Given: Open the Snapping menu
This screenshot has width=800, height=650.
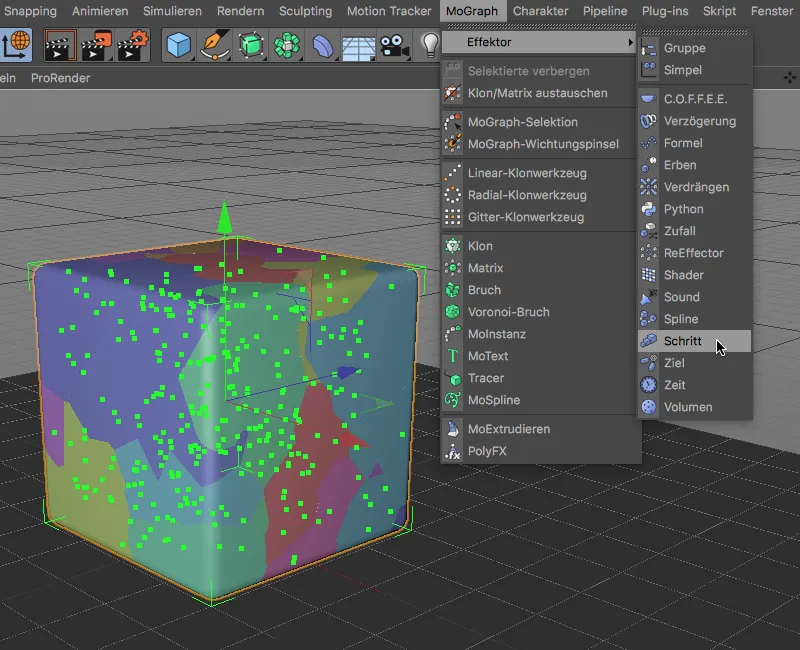Looking at the screenshot, I should tap(30, 11).
